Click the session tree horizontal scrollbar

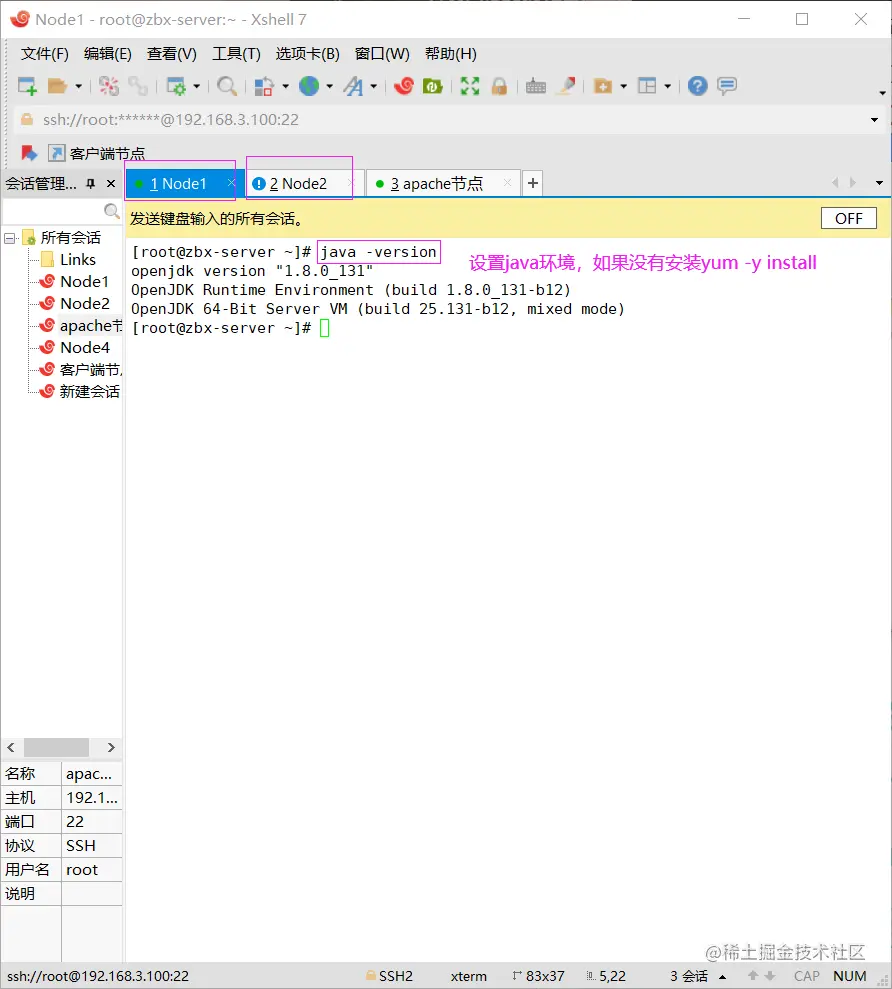(56, 747)
